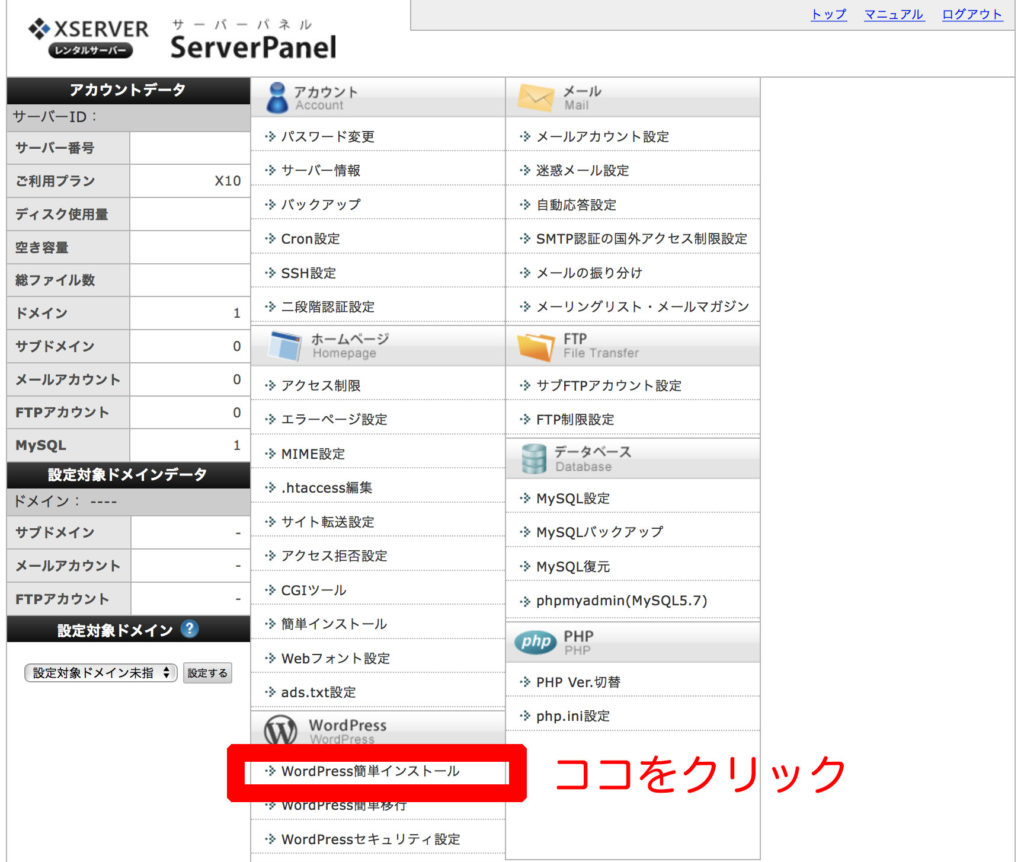Image resolution: width=1024 pixels, height=862 pixels.
Task: Open Cron設定
Action: pos(310,239)
